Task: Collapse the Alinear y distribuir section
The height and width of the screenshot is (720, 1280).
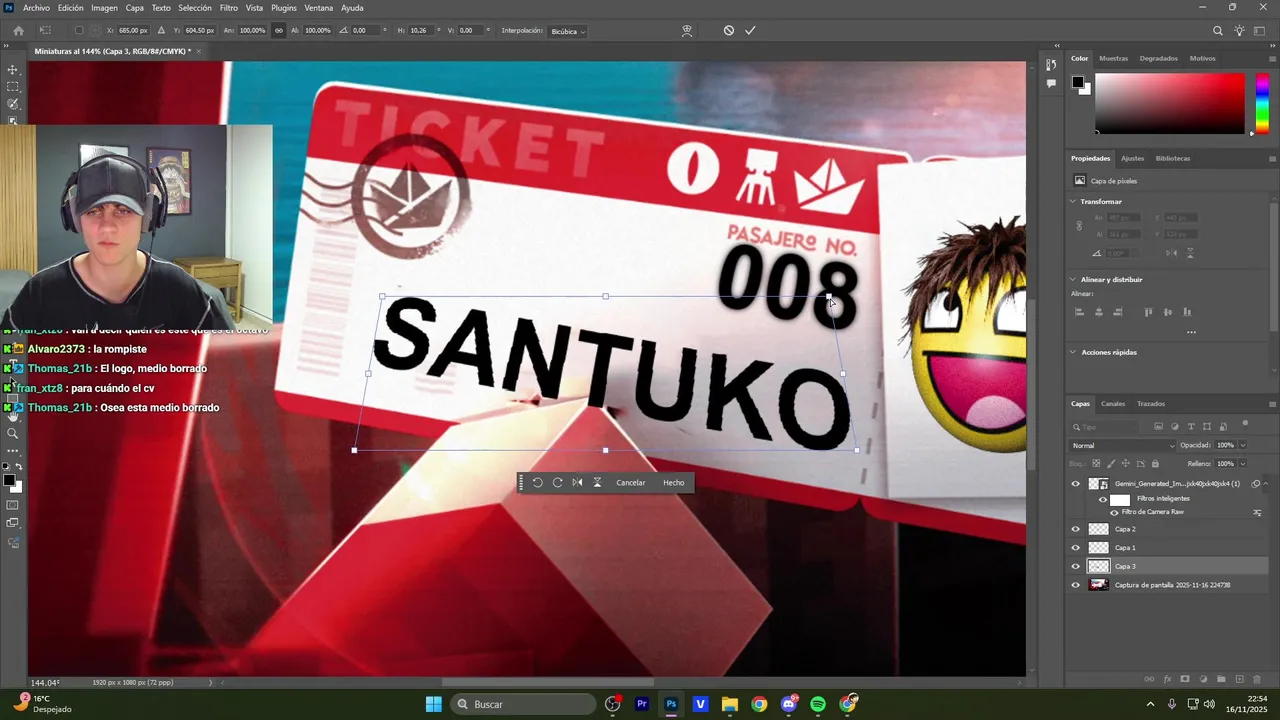Action: pos(1073,280)
